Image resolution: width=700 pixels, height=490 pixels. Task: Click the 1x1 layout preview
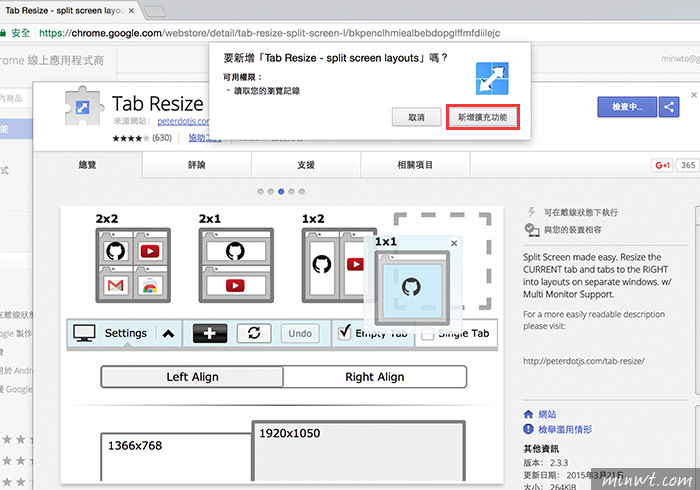click(412, 287)
